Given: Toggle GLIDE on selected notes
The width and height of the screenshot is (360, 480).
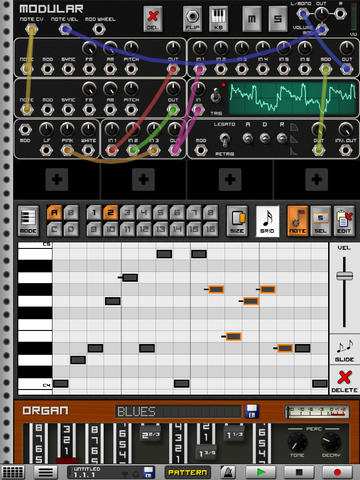Looking at the screenshot, I should pos(344,350).
